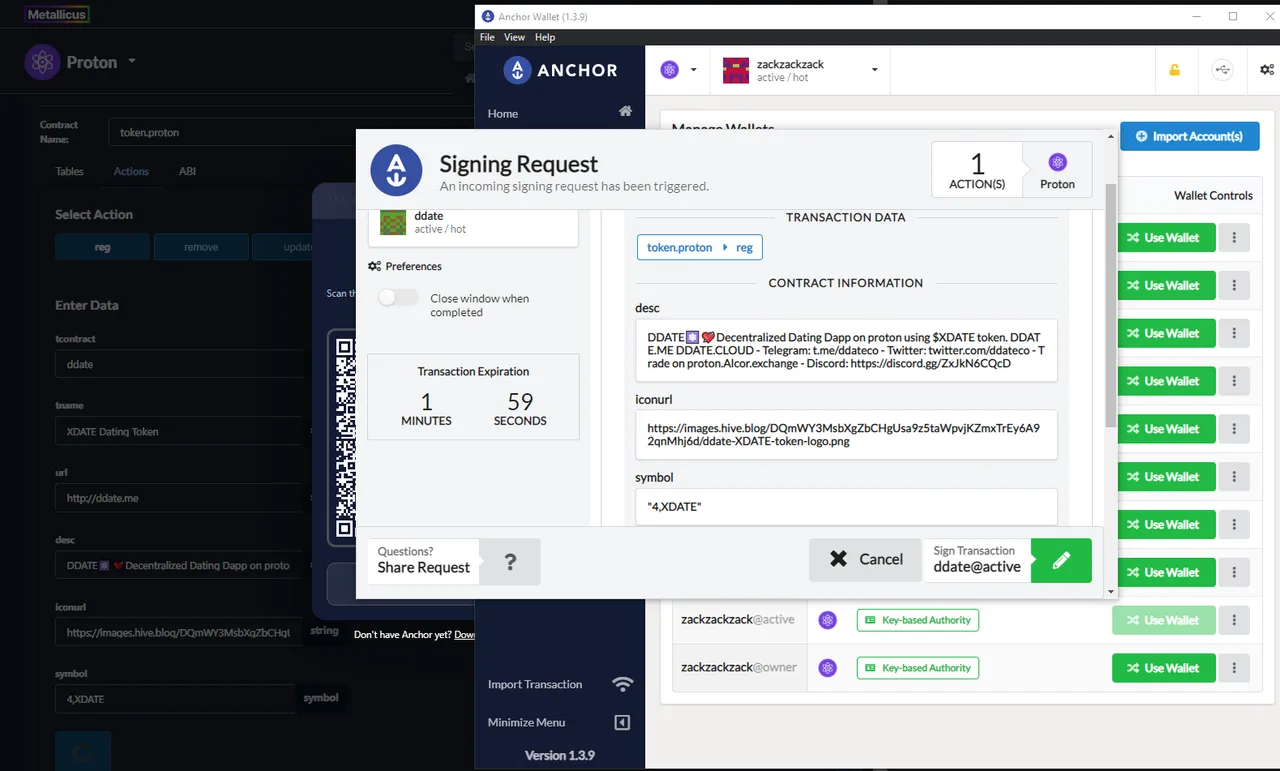Click the orange lock wallet icon
The height and width of the screenshot is (771, 1280).
[1175, 70]
